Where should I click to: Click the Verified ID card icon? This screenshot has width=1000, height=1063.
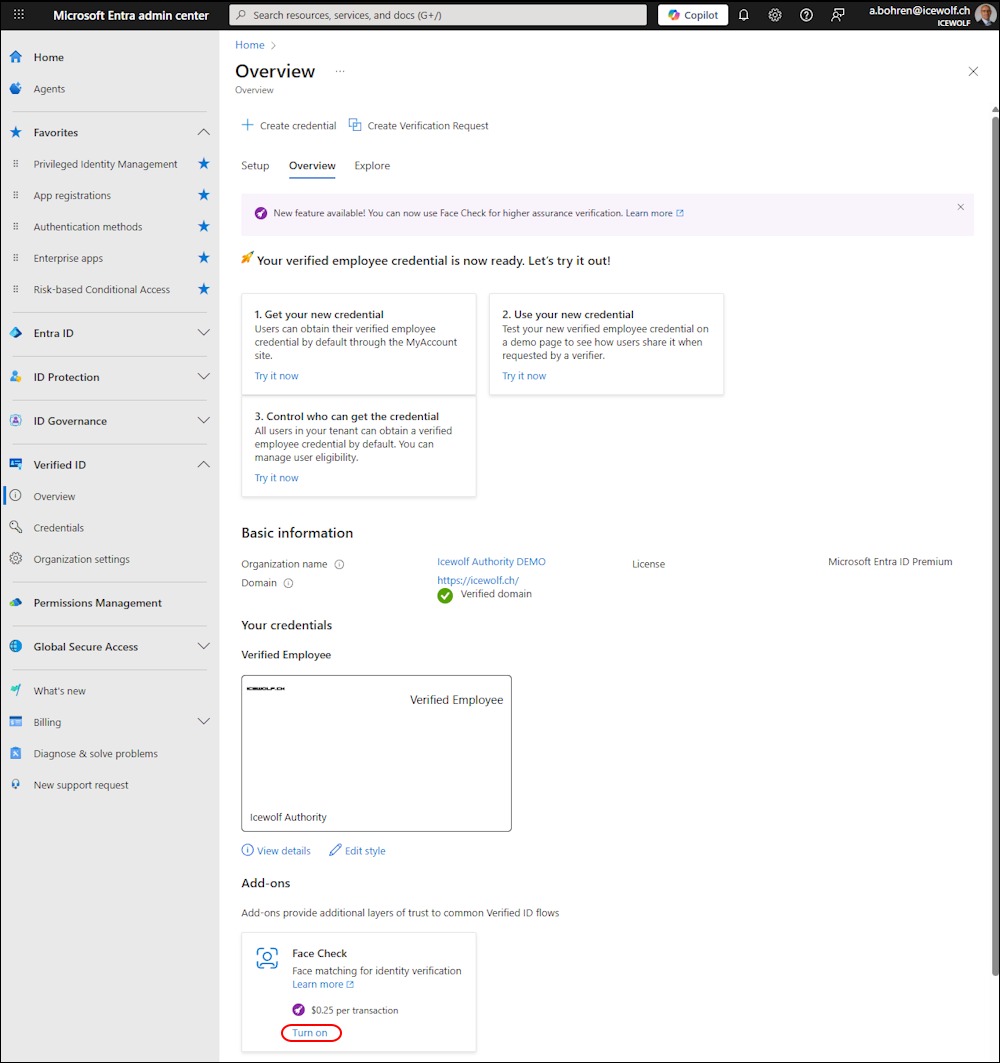pyautogui.click(x=16, y=464)
